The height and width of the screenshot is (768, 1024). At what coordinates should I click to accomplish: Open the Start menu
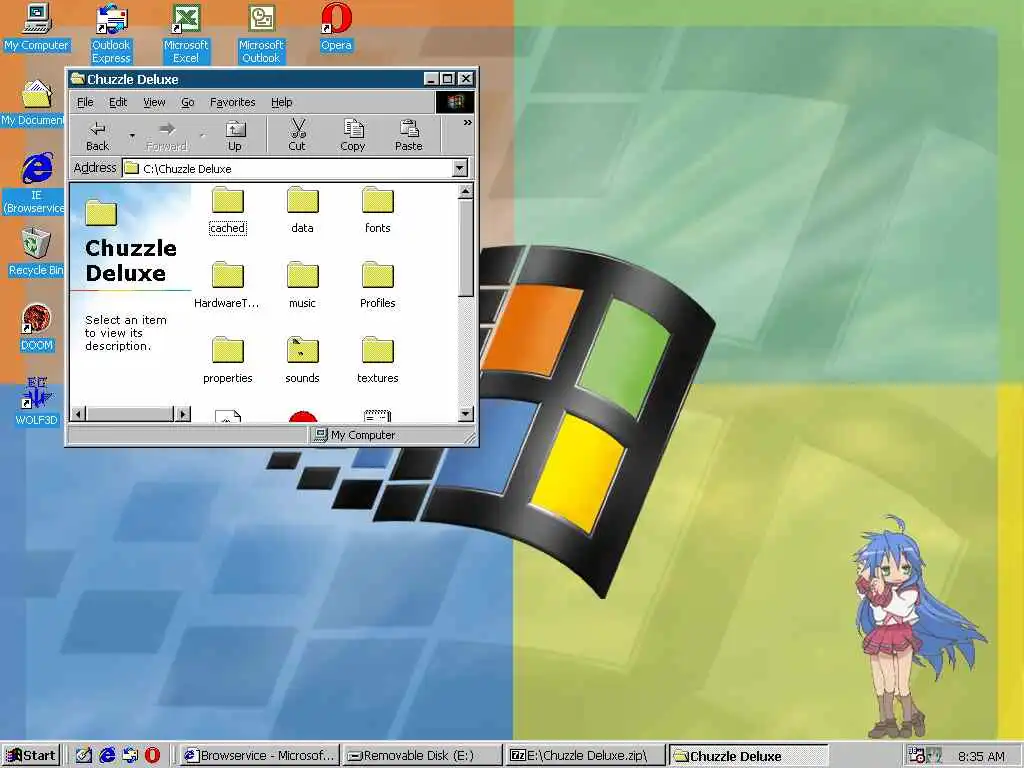(x=31, y=756)
